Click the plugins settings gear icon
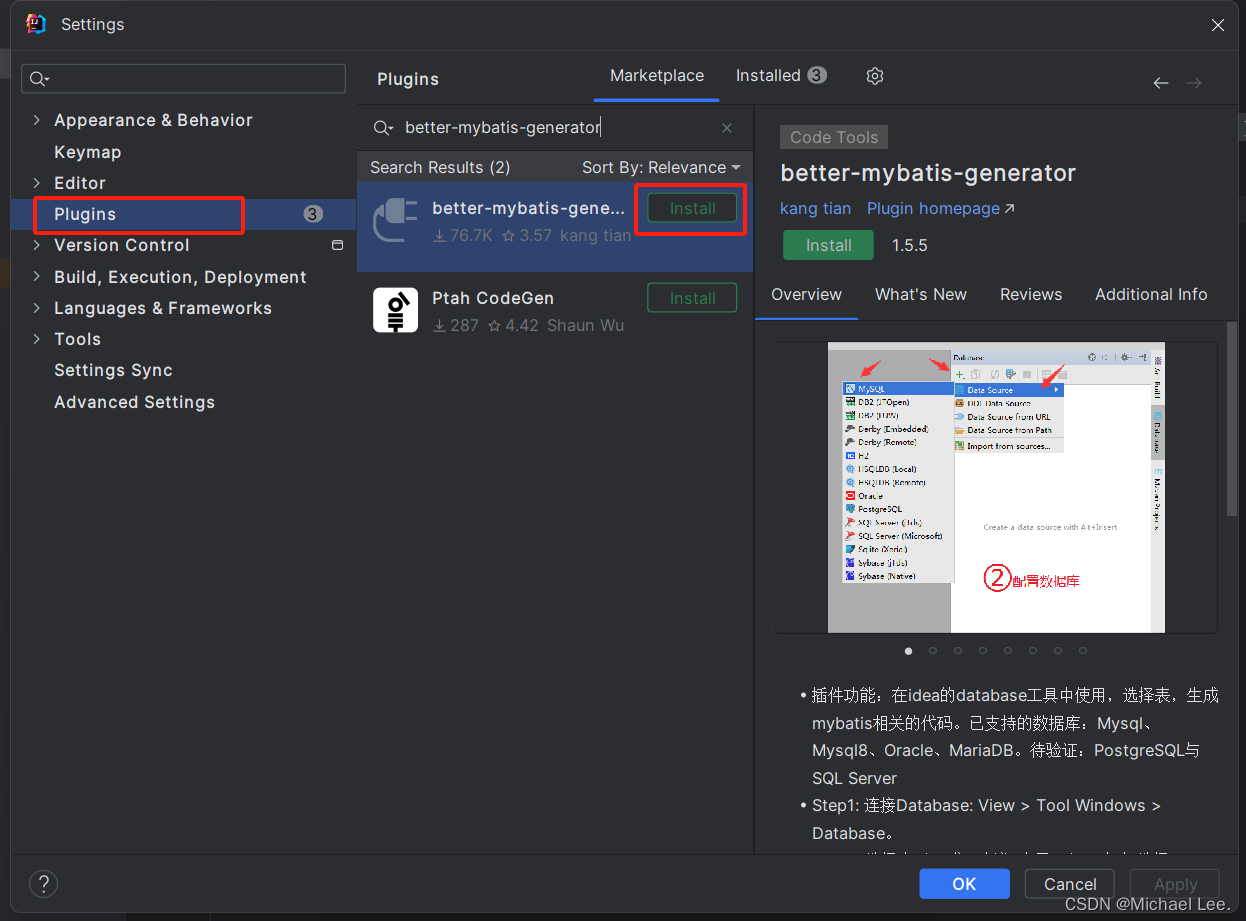Viewport: 1246px width, 921px height. [x=875, y=76]
